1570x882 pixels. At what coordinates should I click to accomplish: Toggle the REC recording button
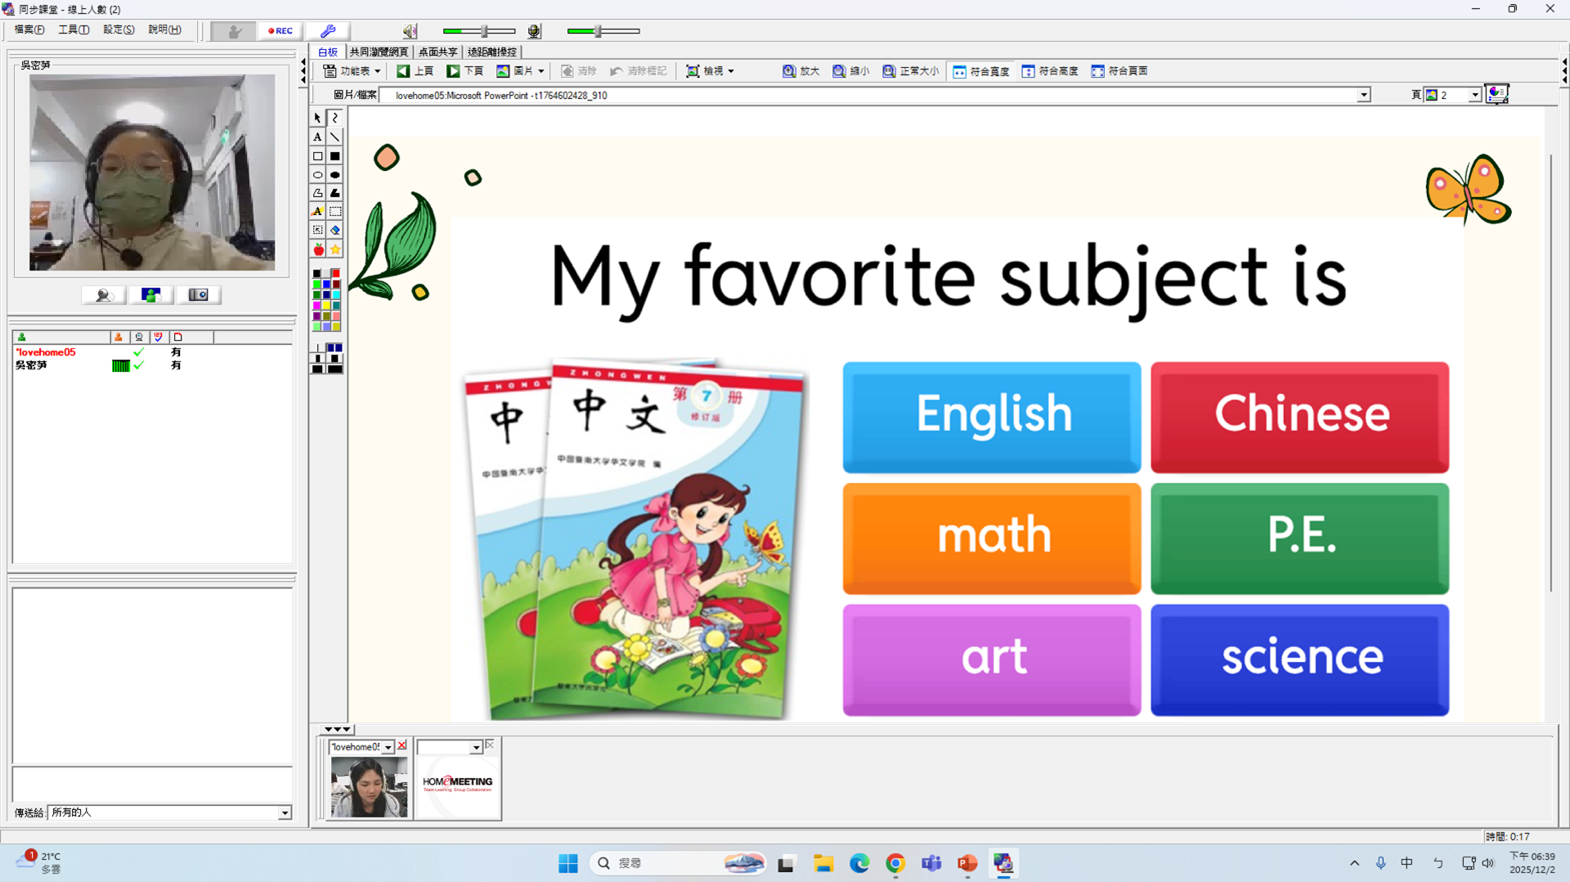(x=280, y=31)
